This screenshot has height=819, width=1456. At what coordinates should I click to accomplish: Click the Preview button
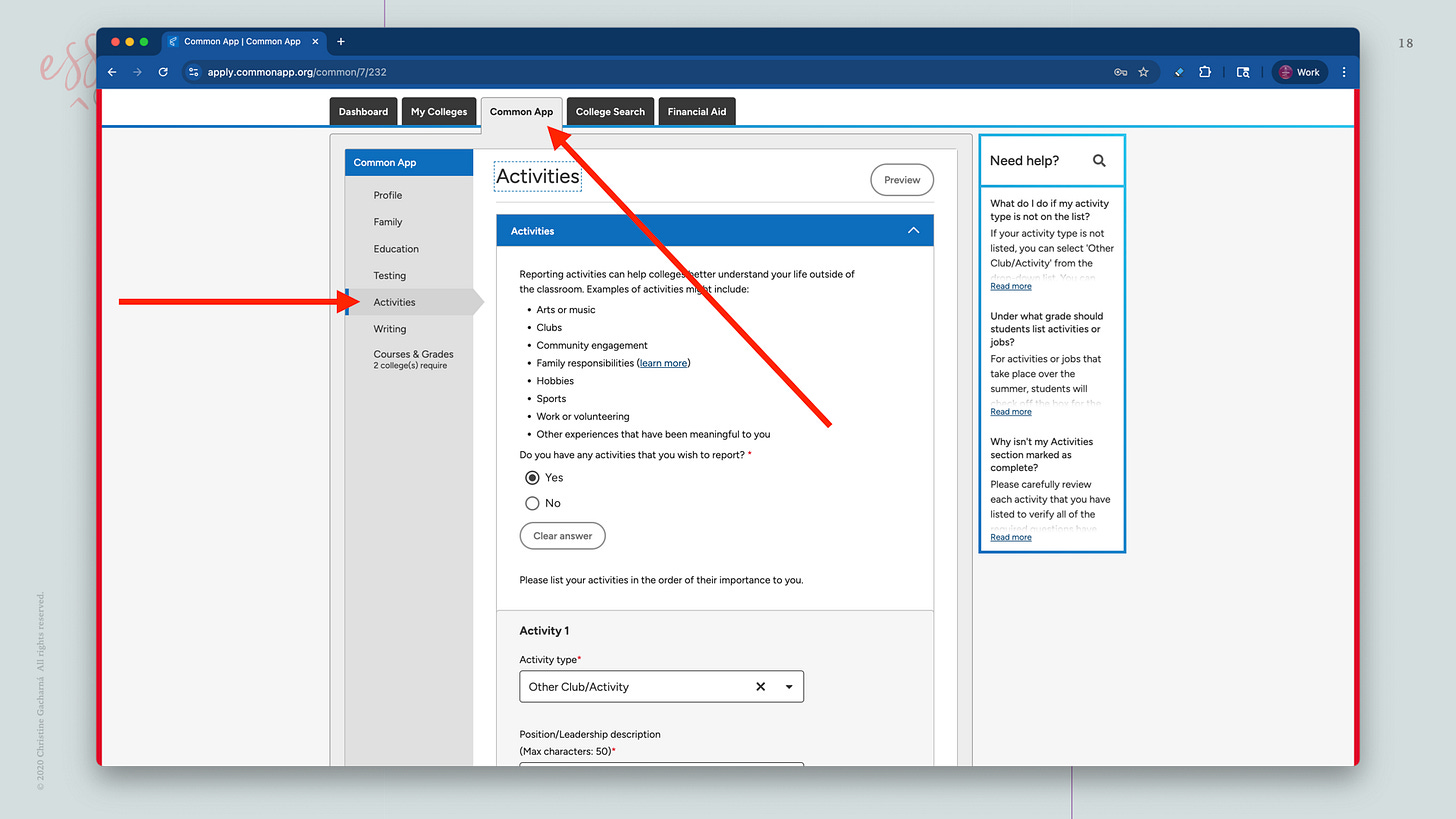click(902, 180)
